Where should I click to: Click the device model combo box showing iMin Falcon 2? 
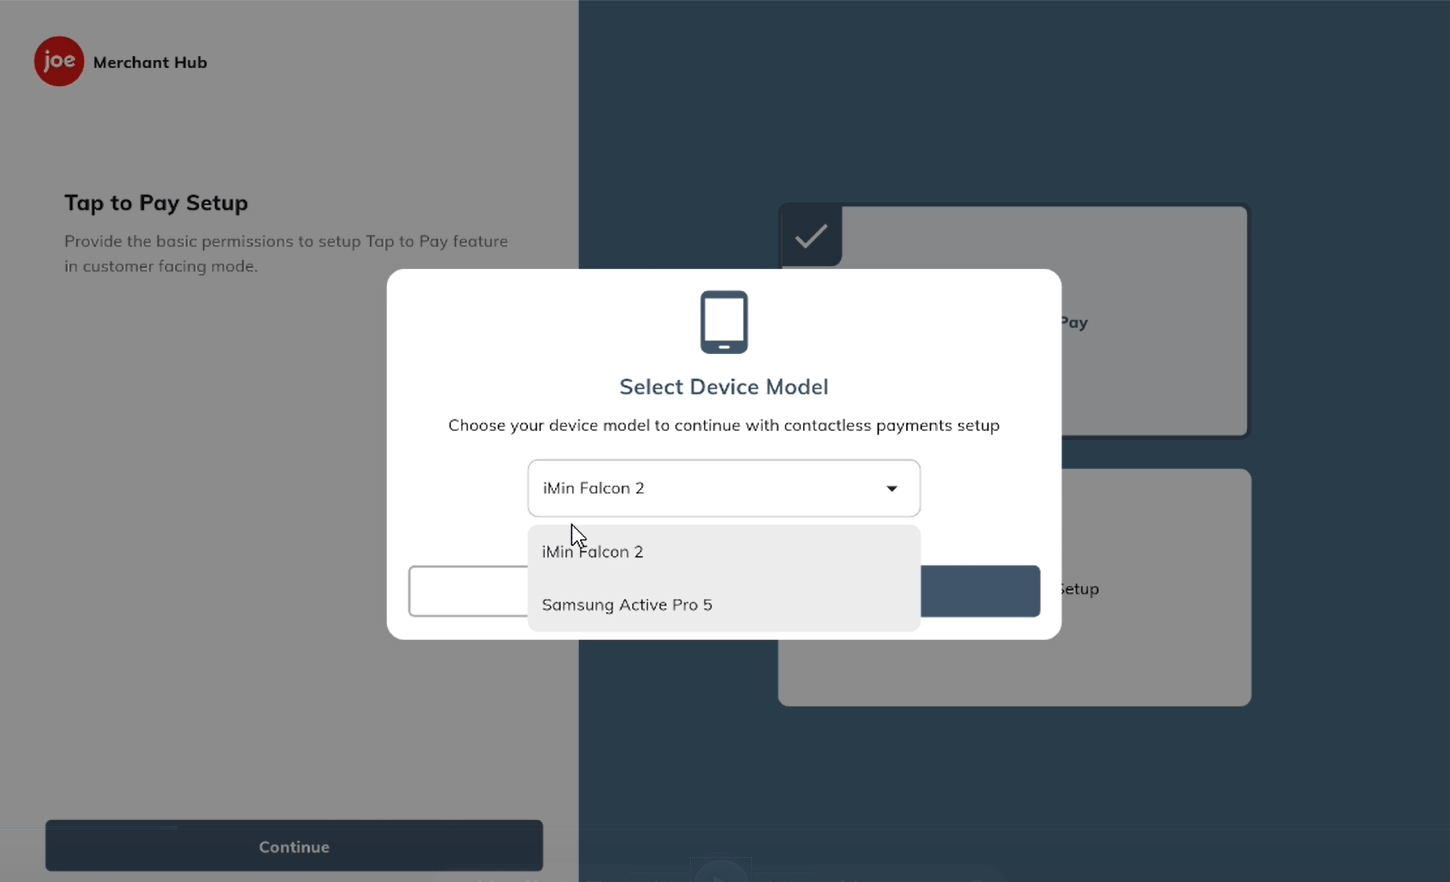coord(724,488)
